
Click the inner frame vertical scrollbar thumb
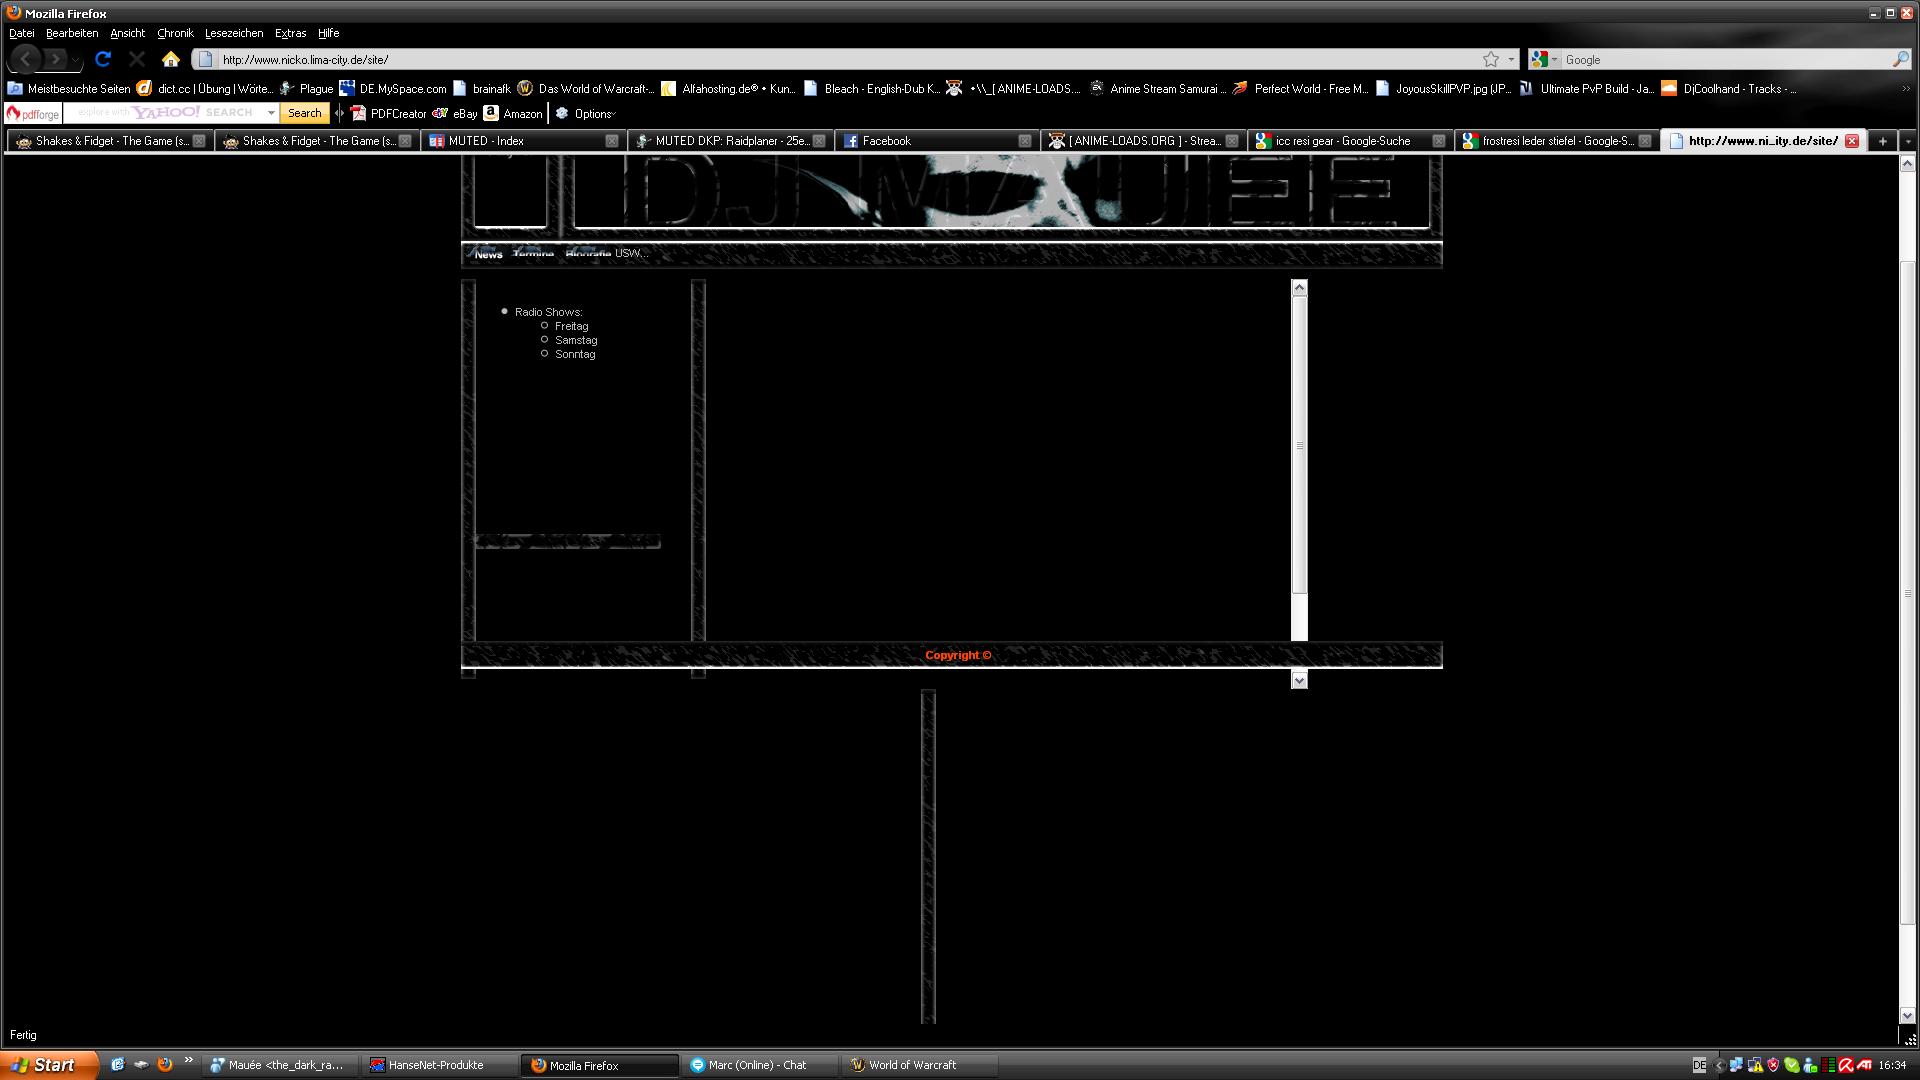tap(1299, 445)
